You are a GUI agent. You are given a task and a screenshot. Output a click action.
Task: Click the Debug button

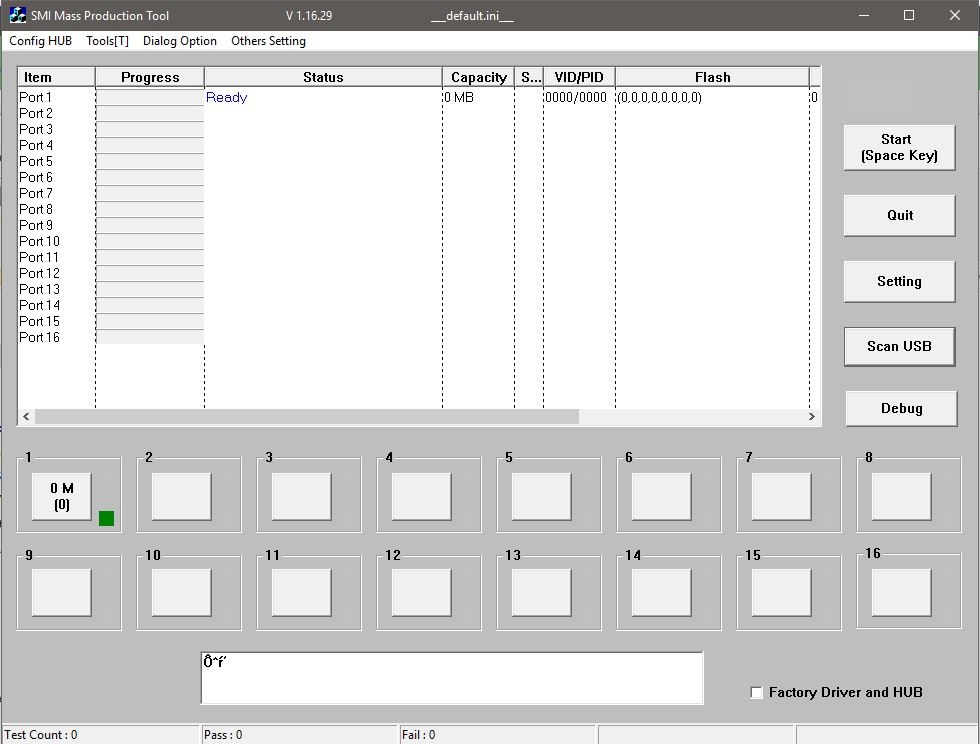click(x=901, y=408)
